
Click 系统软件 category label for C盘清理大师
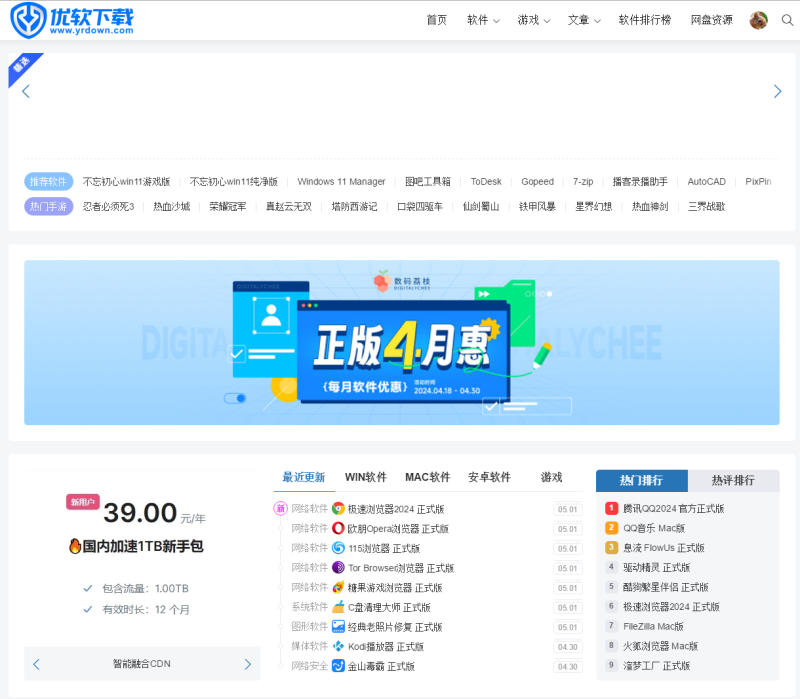point(310,607)
